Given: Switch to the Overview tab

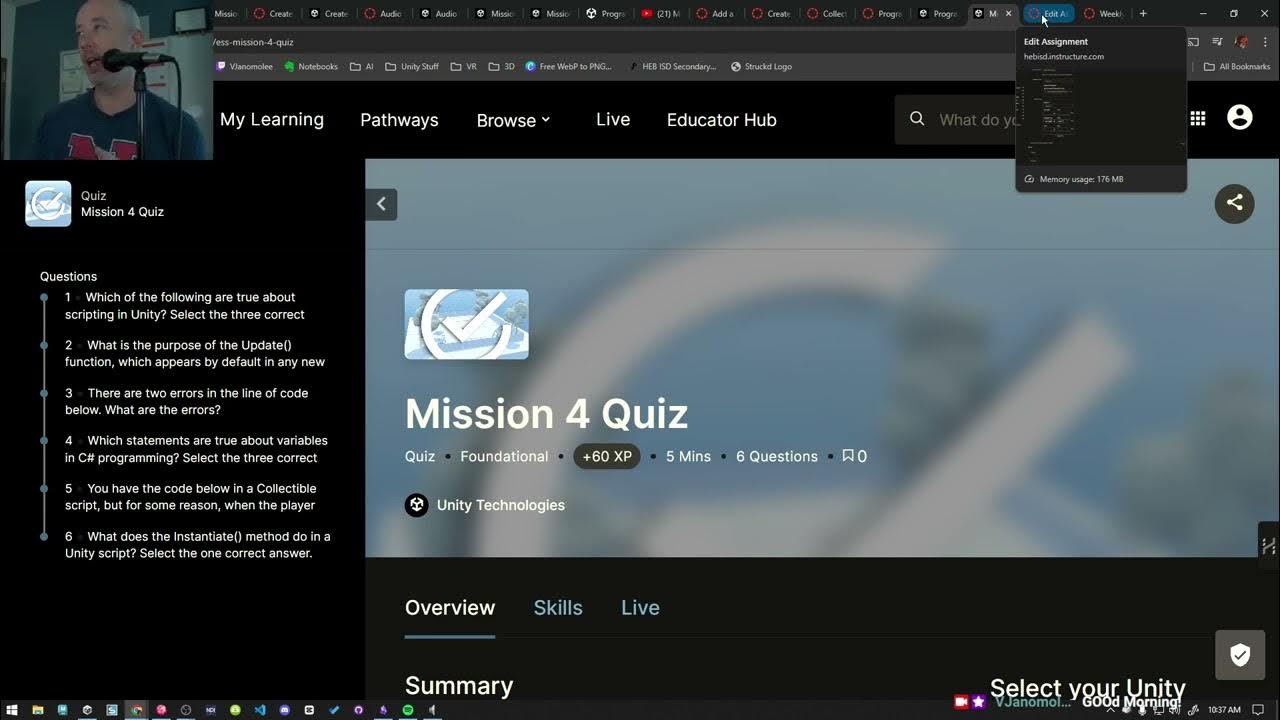Looking at the screenshot, I should click(x=450, y=608).
